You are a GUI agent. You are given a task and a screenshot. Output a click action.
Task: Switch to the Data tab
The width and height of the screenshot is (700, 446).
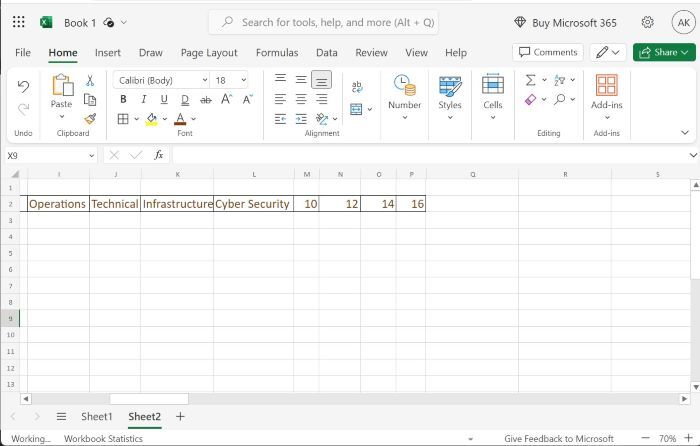point(327,52)
